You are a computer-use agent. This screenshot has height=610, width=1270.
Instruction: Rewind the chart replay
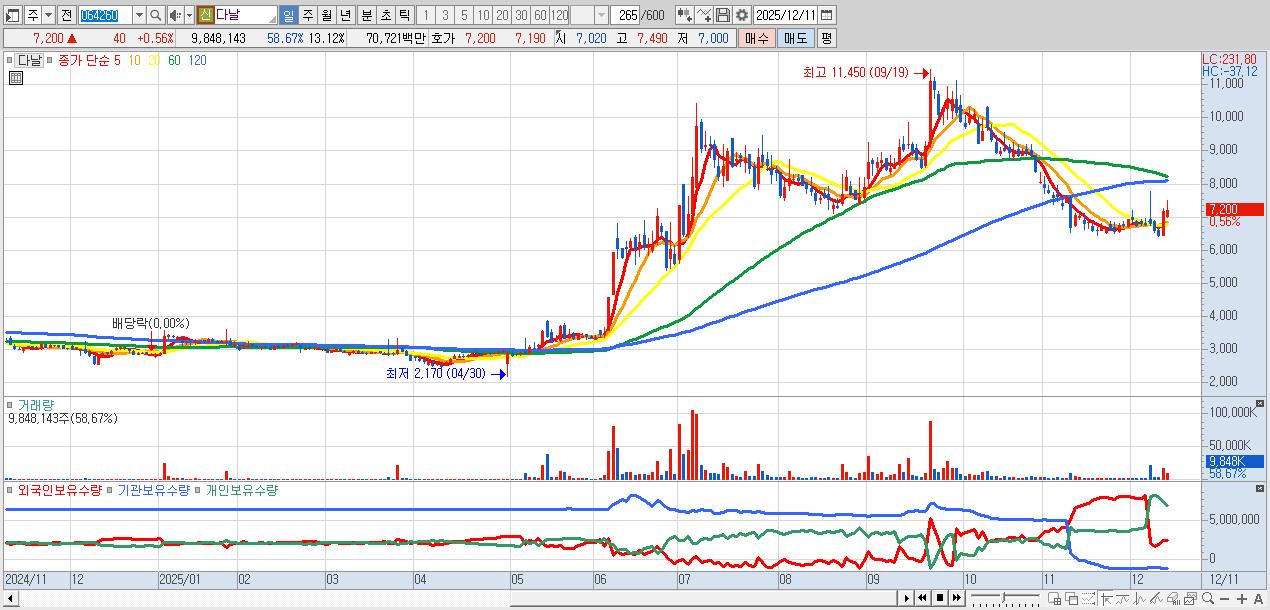point(922,599)
